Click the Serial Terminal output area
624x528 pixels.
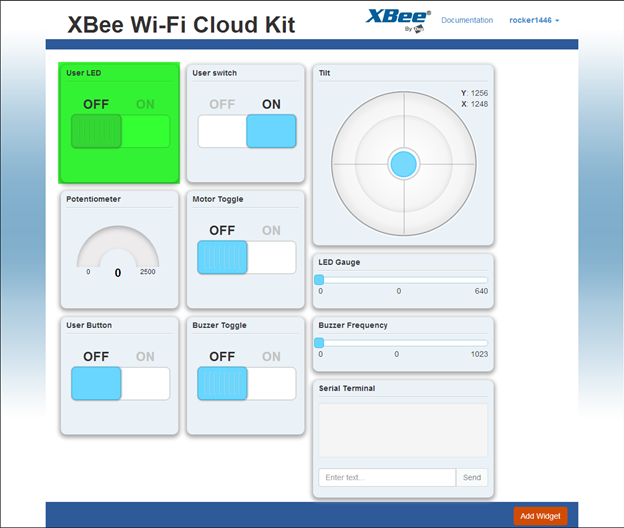pyautogui.click(x=403, y=430)
